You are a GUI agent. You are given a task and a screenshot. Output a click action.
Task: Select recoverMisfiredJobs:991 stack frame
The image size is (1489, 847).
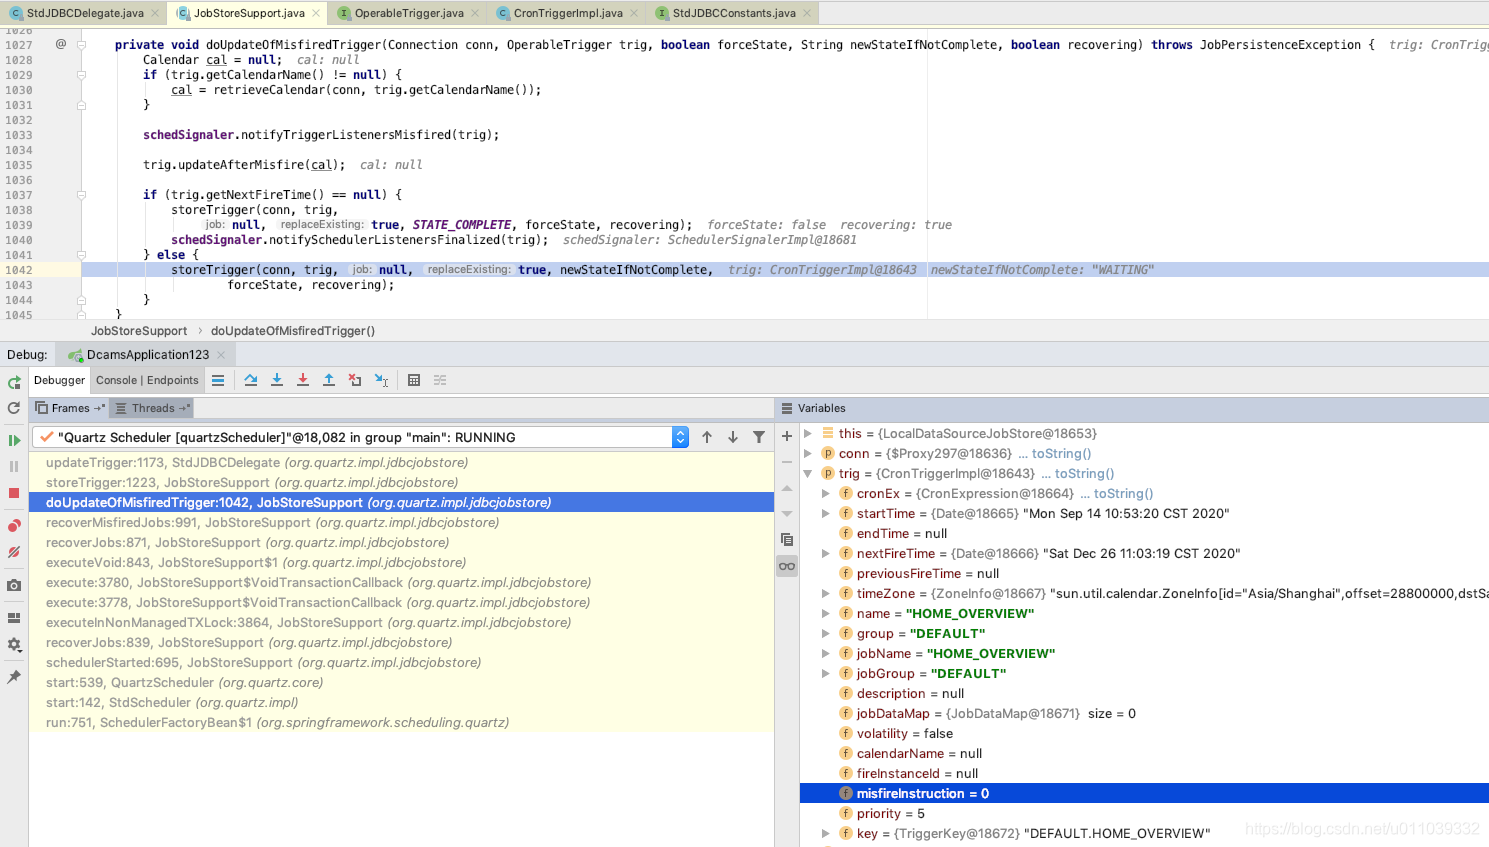[401, 522]
